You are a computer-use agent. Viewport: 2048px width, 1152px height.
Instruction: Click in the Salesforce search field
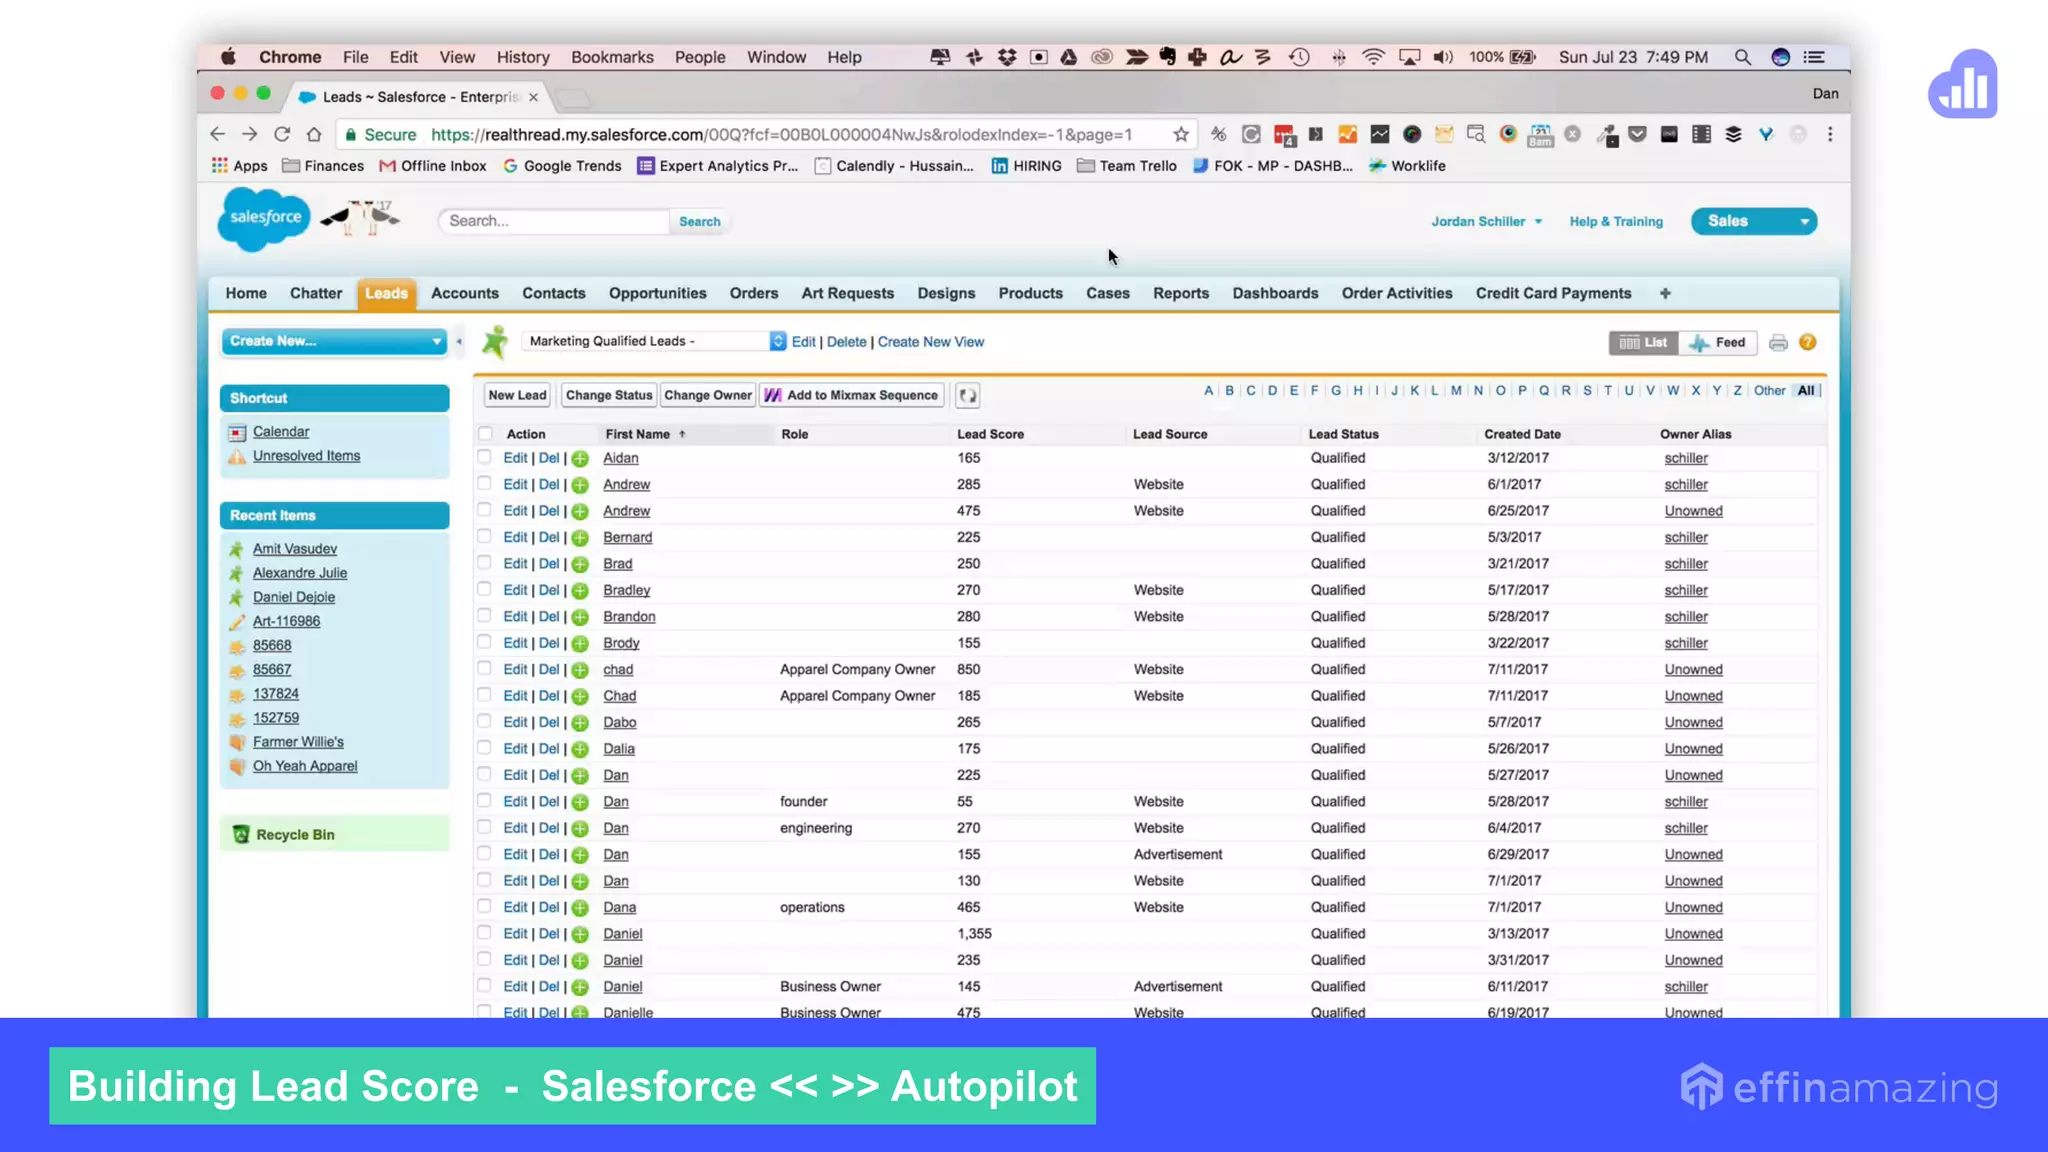click(553, 221)
